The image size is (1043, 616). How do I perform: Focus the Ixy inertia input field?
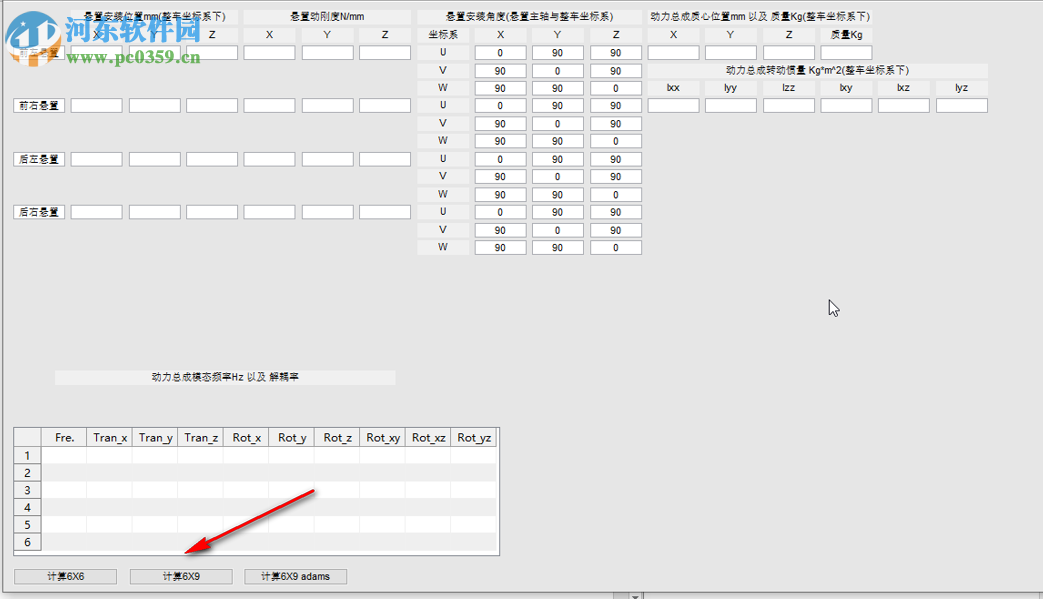coord(846,105)
